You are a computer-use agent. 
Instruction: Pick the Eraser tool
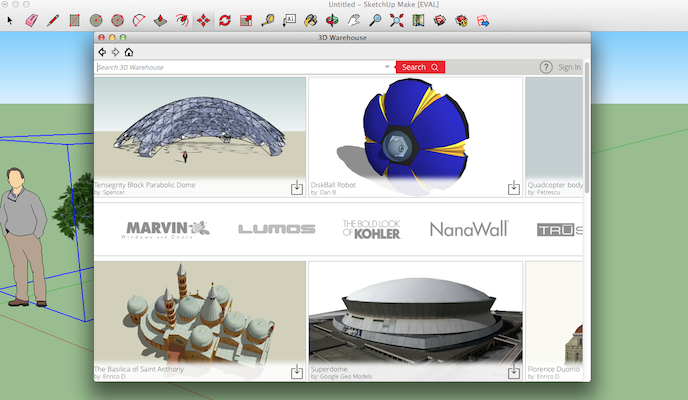(x=32, y=20)
